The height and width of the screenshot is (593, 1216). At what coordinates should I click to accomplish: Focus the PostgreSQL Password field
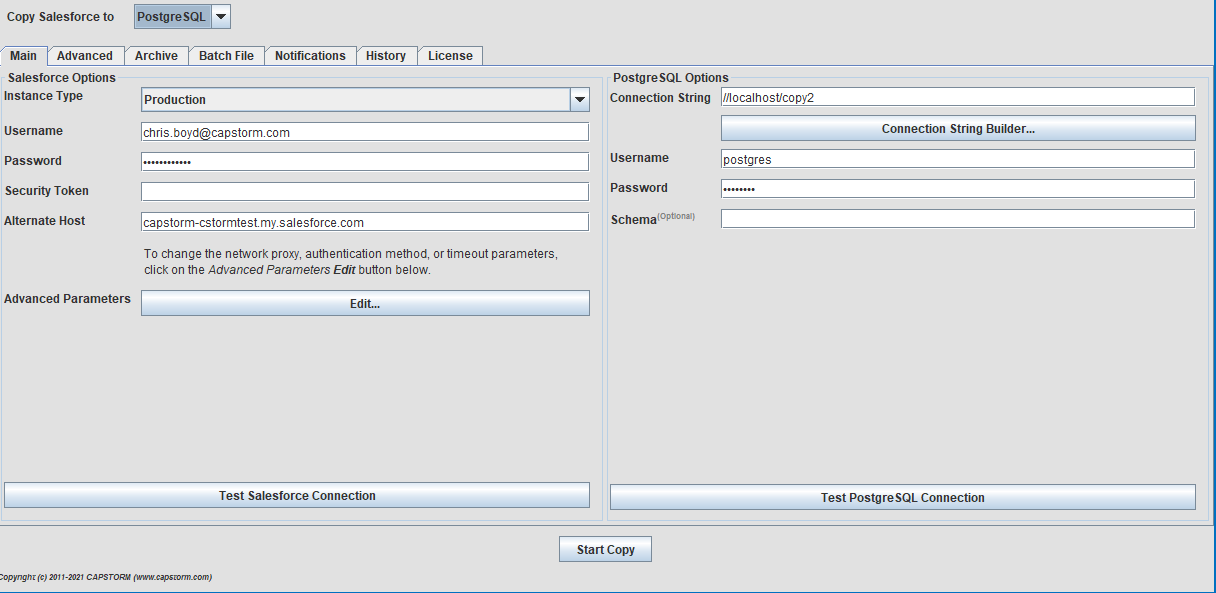click(x=958, y=189)
